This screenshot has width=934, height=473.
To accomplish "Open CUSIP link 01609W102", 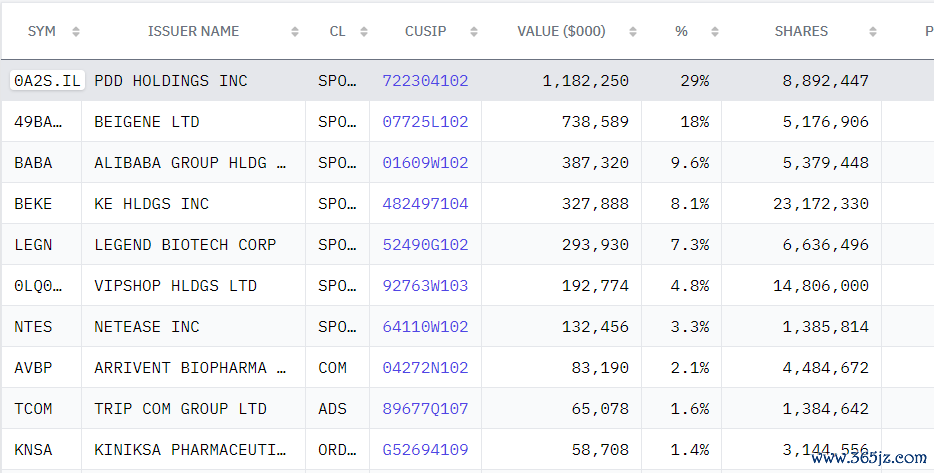I will pyautogui.click(x=425, y=163).
